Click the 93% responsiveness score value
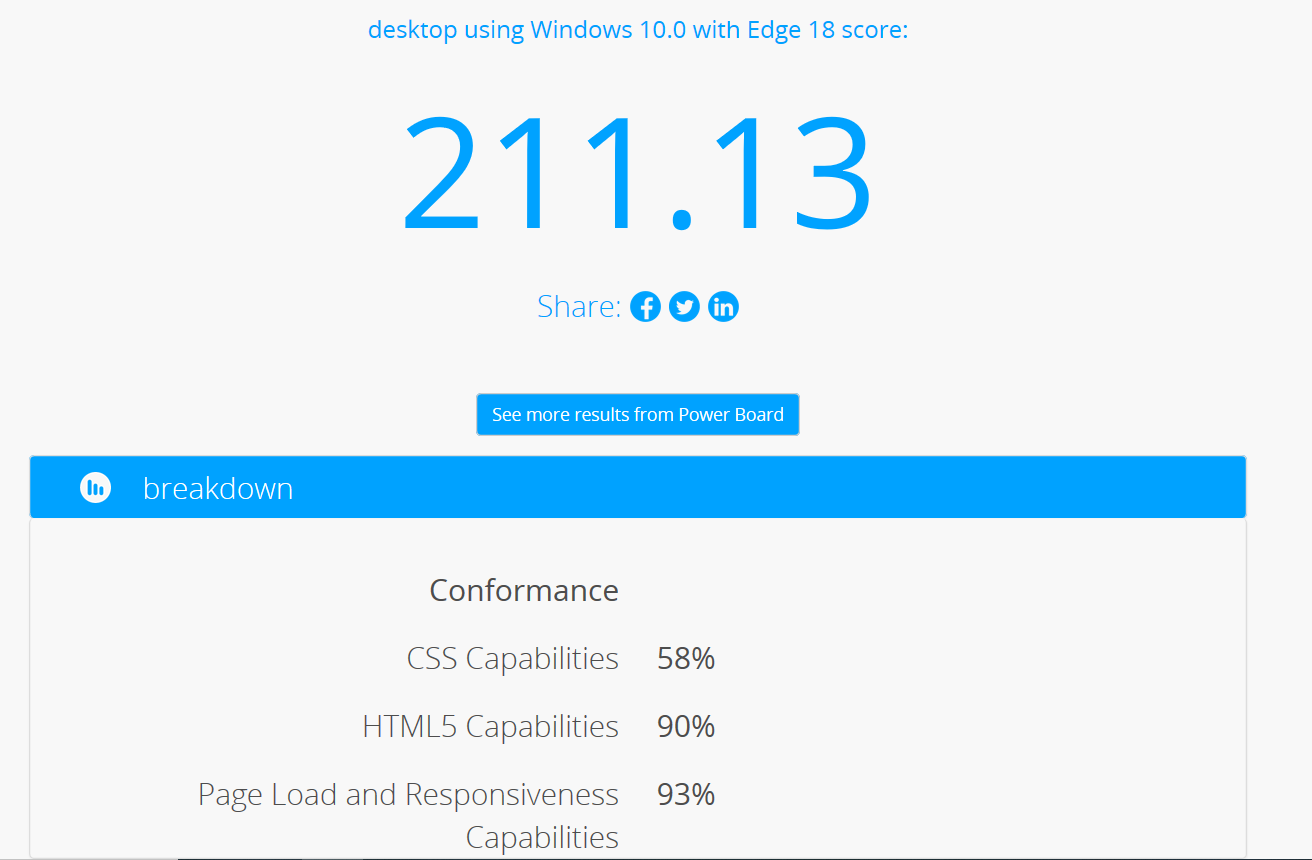Image resolution: width=1312 pixels, height=860 pixels. [x=686, y=794]
